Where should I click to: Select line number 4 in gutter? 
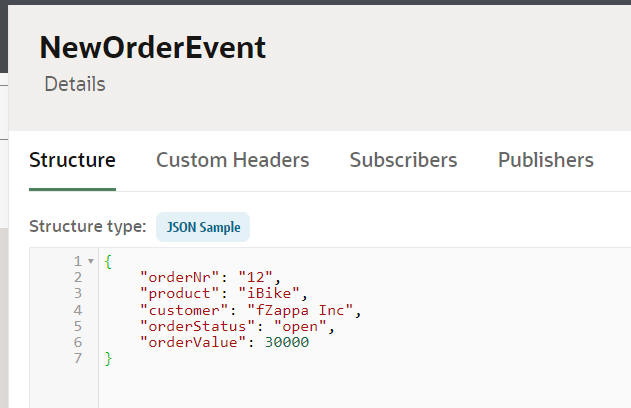tap(77, 310)
